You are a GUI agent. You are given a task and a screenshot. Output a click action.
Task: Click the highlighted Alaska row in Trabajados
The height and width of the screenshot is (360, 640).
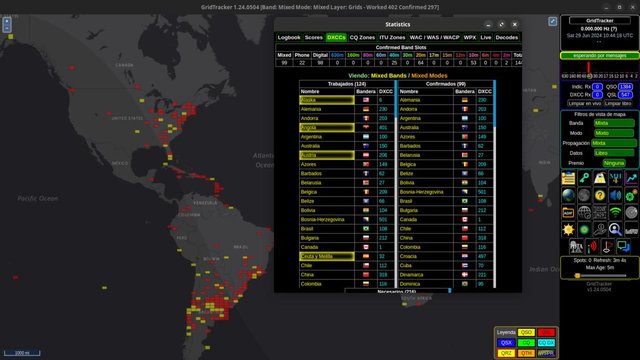[x=327, y=100]
